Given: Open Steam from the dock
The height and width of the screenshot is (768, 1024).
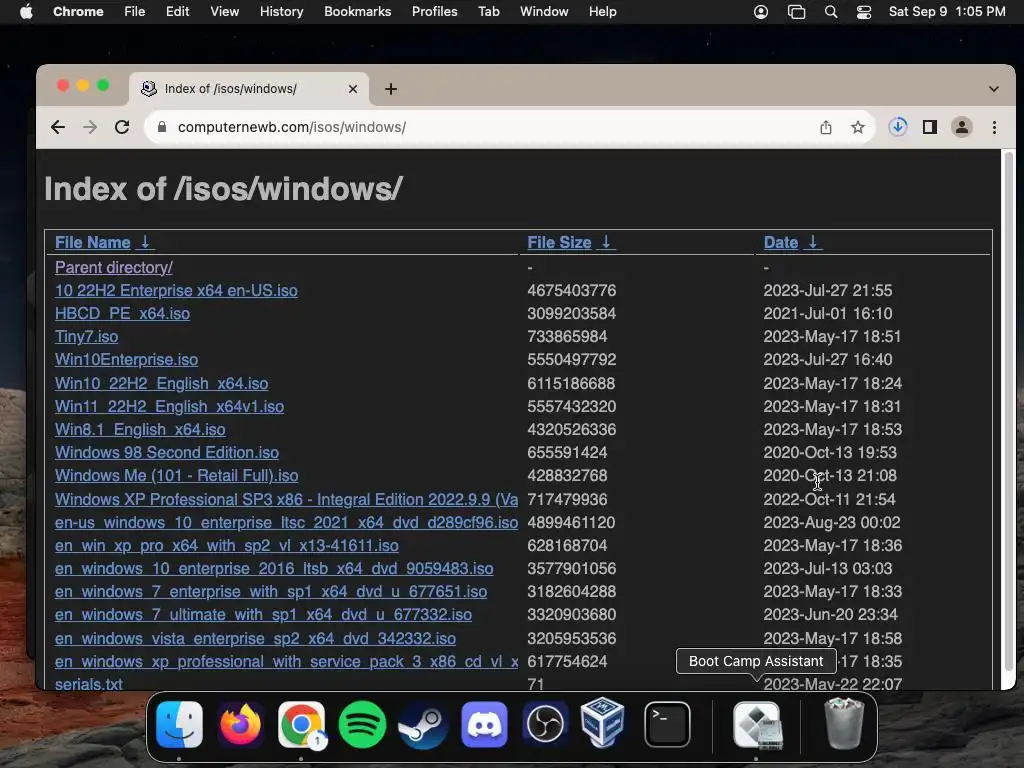Looking at the screenshot, I should (423, 724).
